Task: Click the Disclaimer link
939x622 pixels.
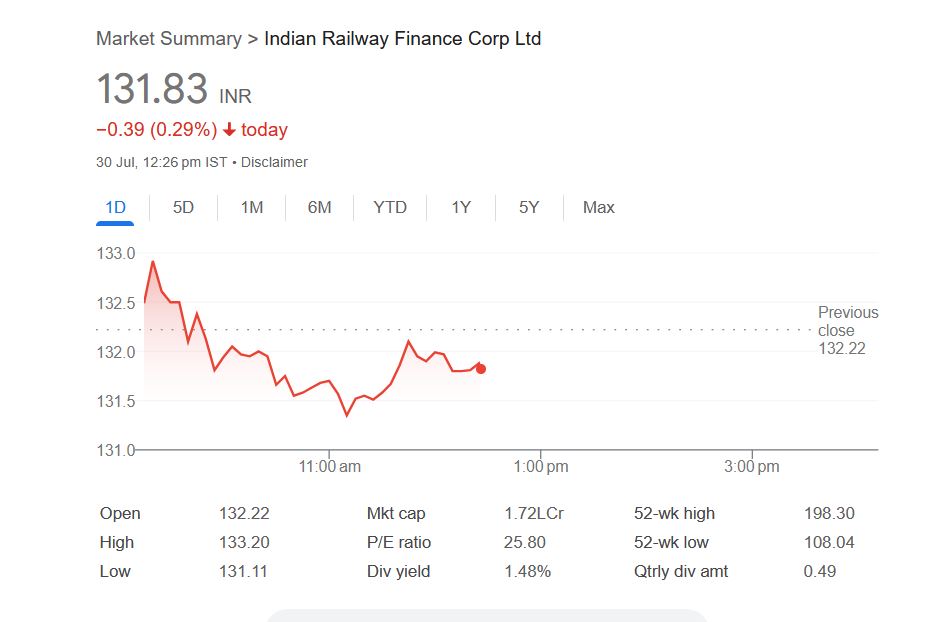Action: click(x=275, y=162)
